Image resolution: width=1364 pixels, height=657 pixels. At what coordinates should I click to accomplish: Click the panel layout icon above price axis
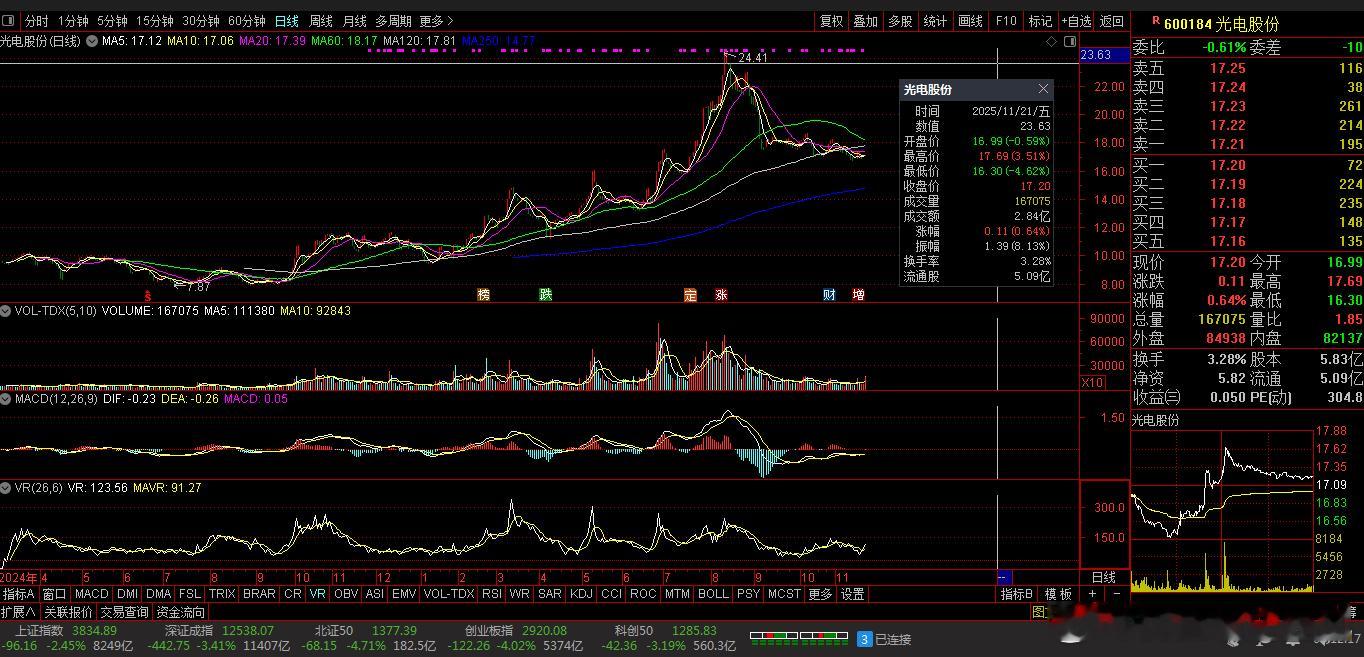point(1070,41)
